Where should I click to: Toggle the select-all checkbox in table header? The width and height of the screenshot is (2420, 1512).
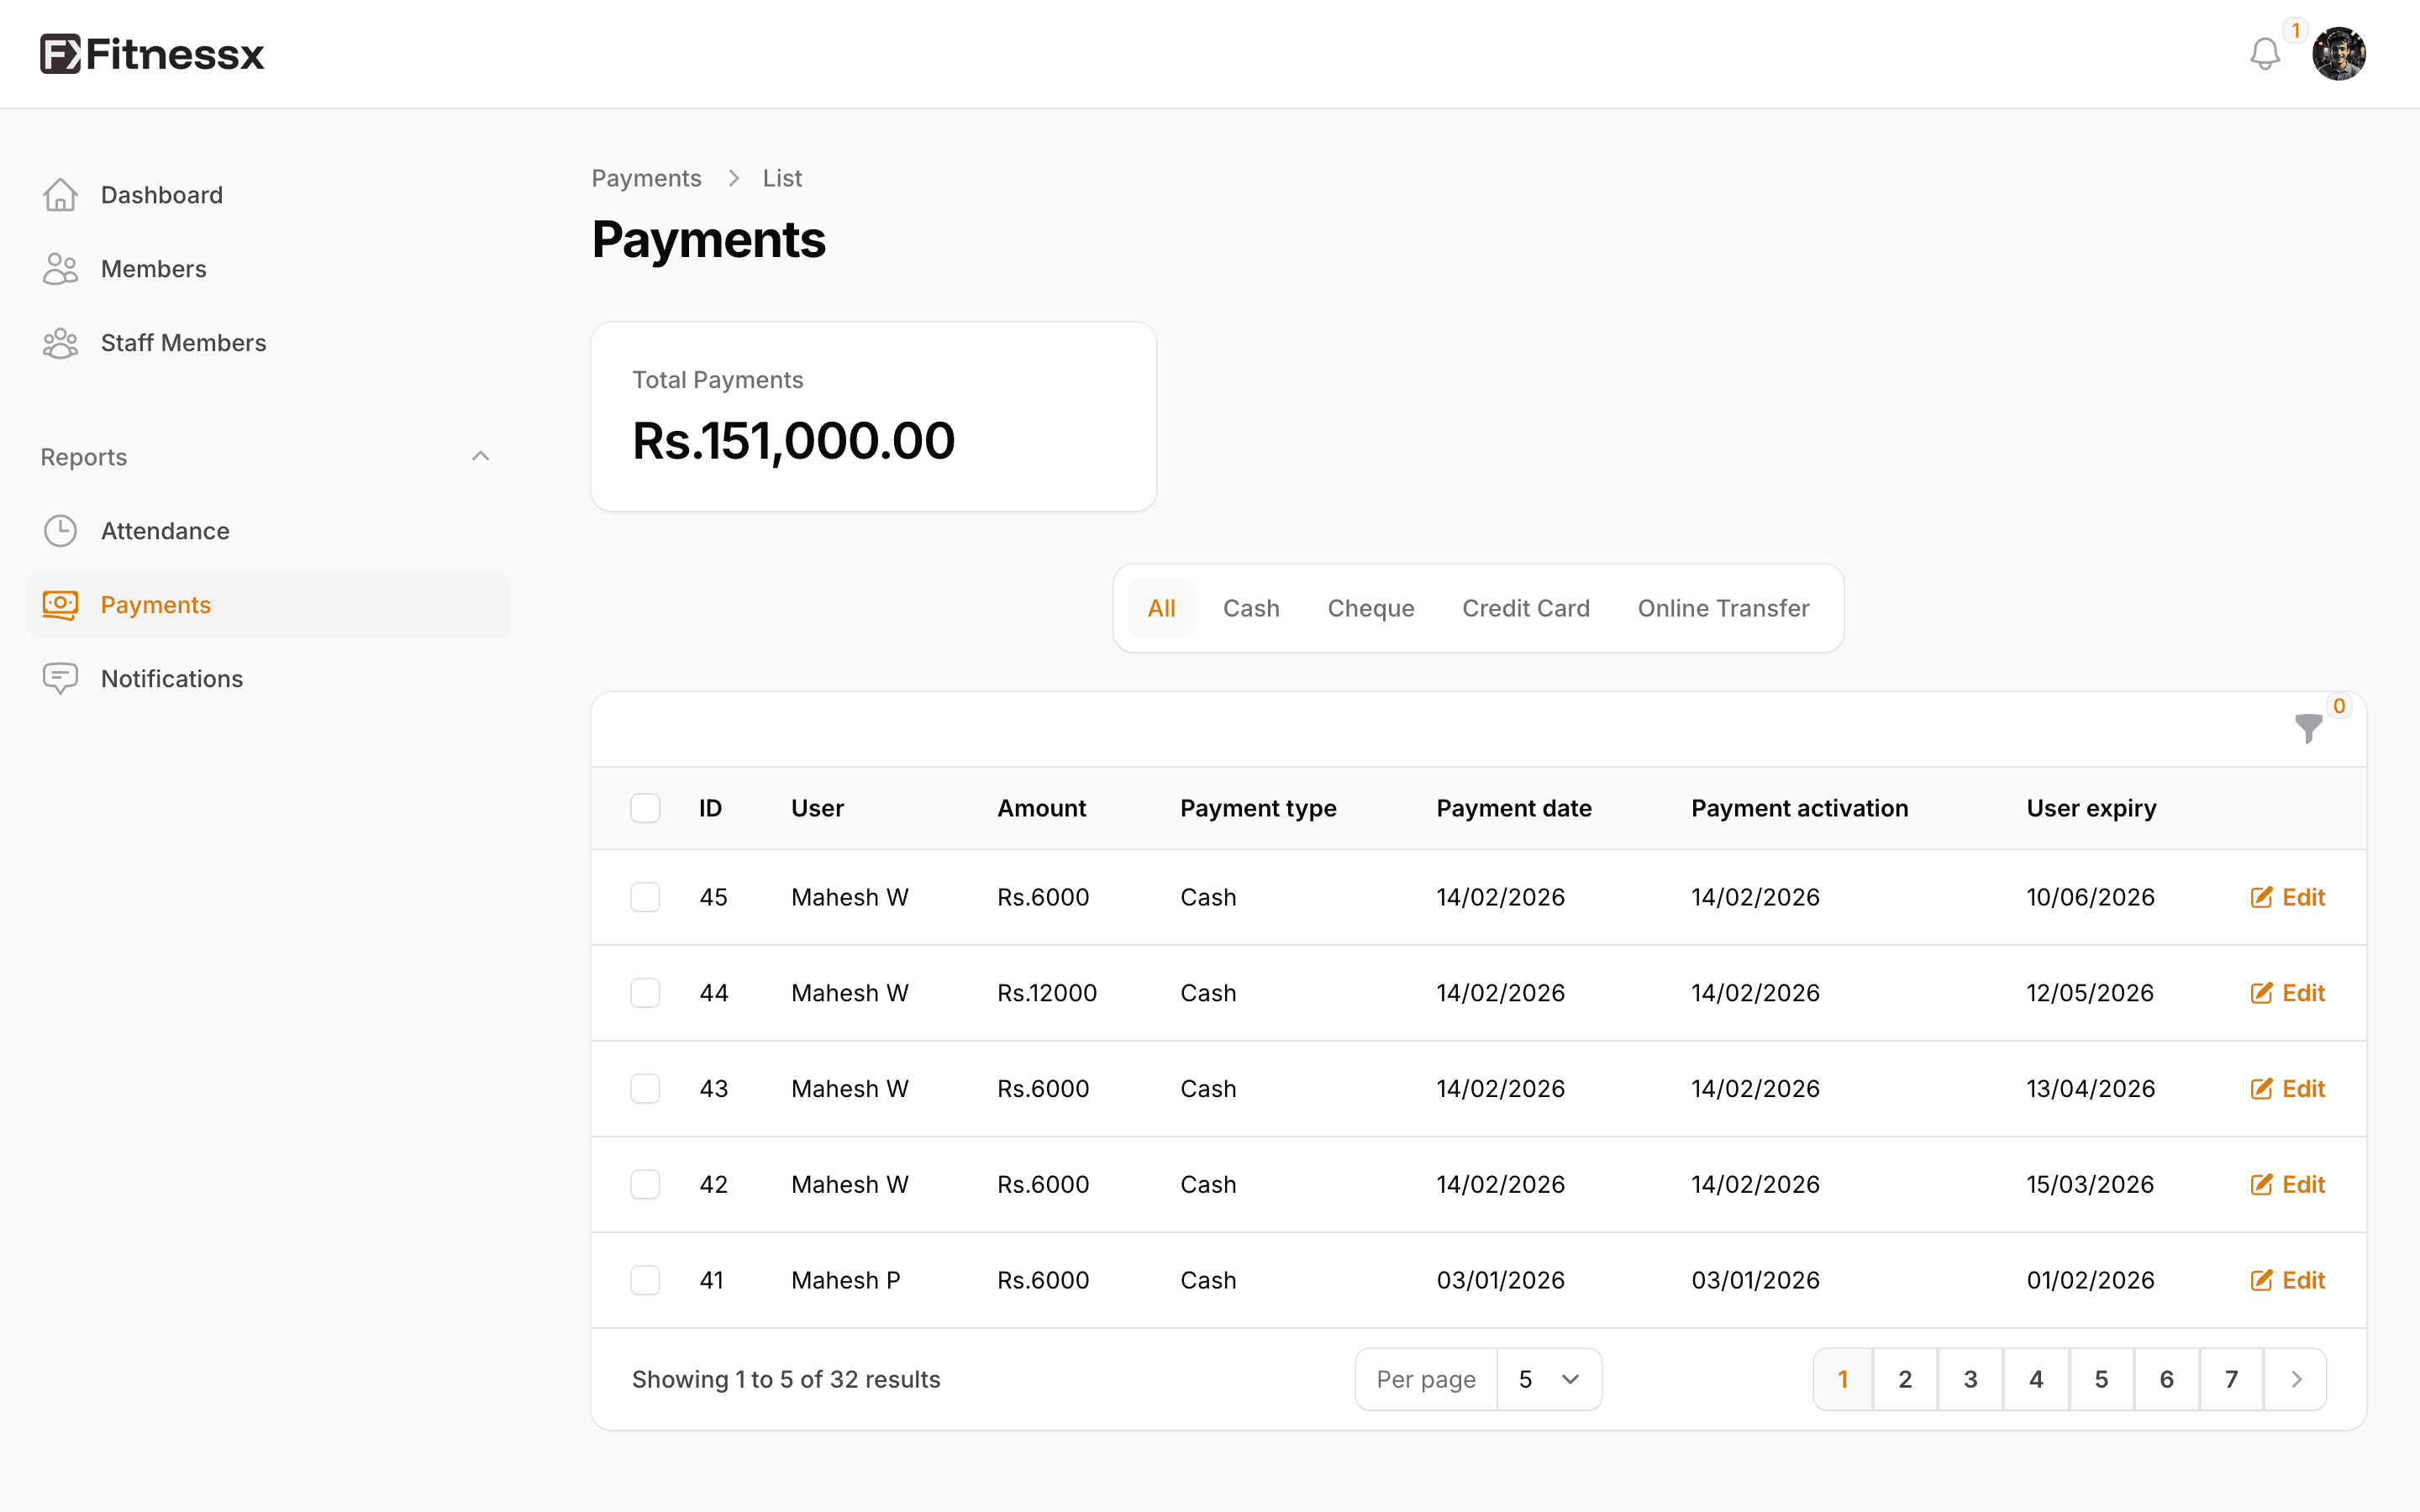click(645, 808)
